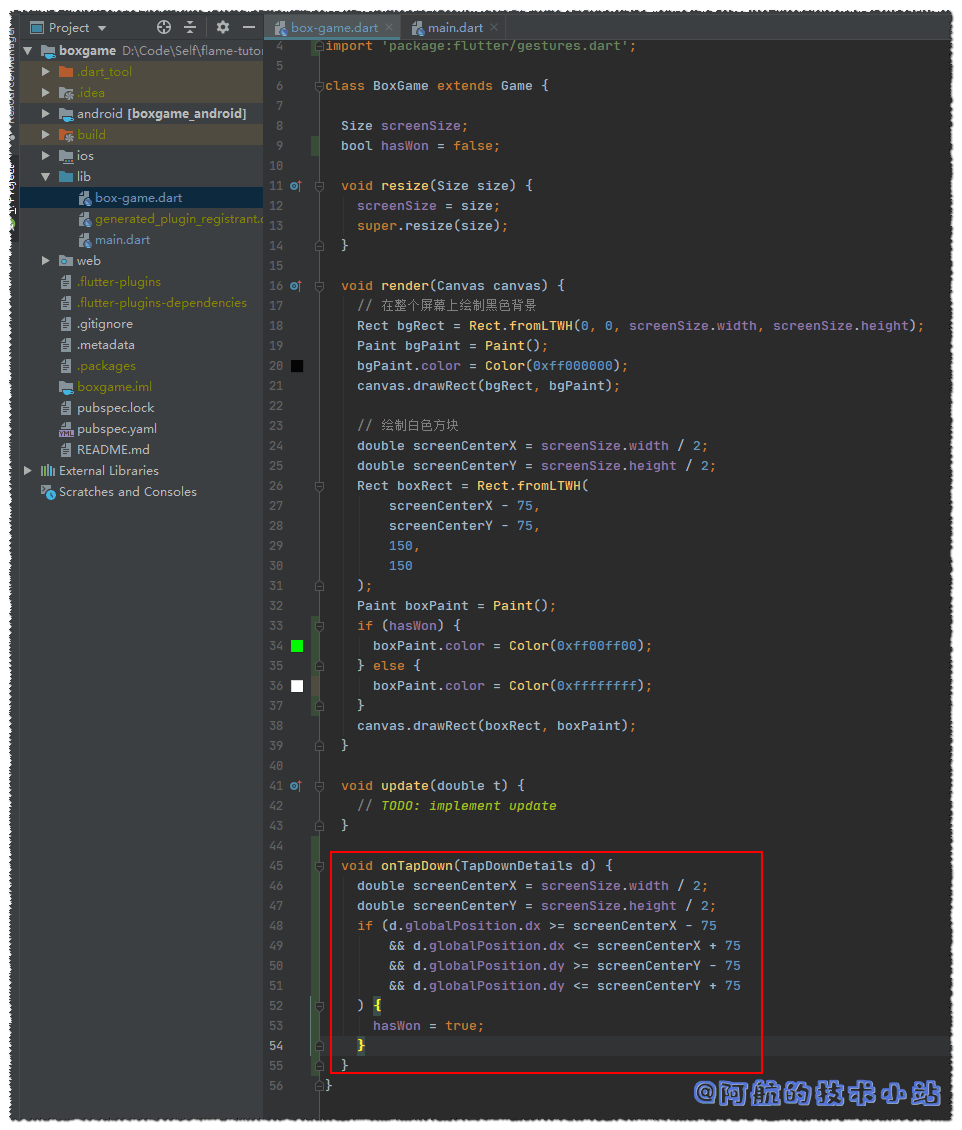Collapse the lib folder

[46, 177]
